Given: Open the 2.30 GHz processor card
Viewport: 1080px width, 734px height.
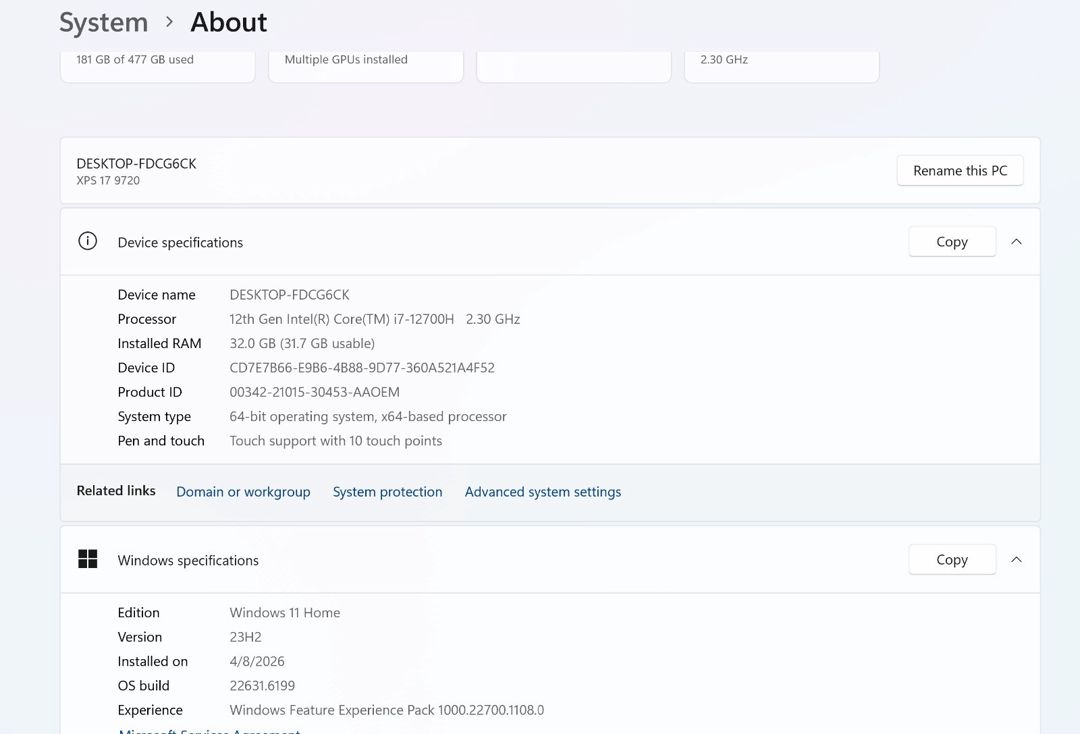Looking at the screenshot, I should click(782, 66).
